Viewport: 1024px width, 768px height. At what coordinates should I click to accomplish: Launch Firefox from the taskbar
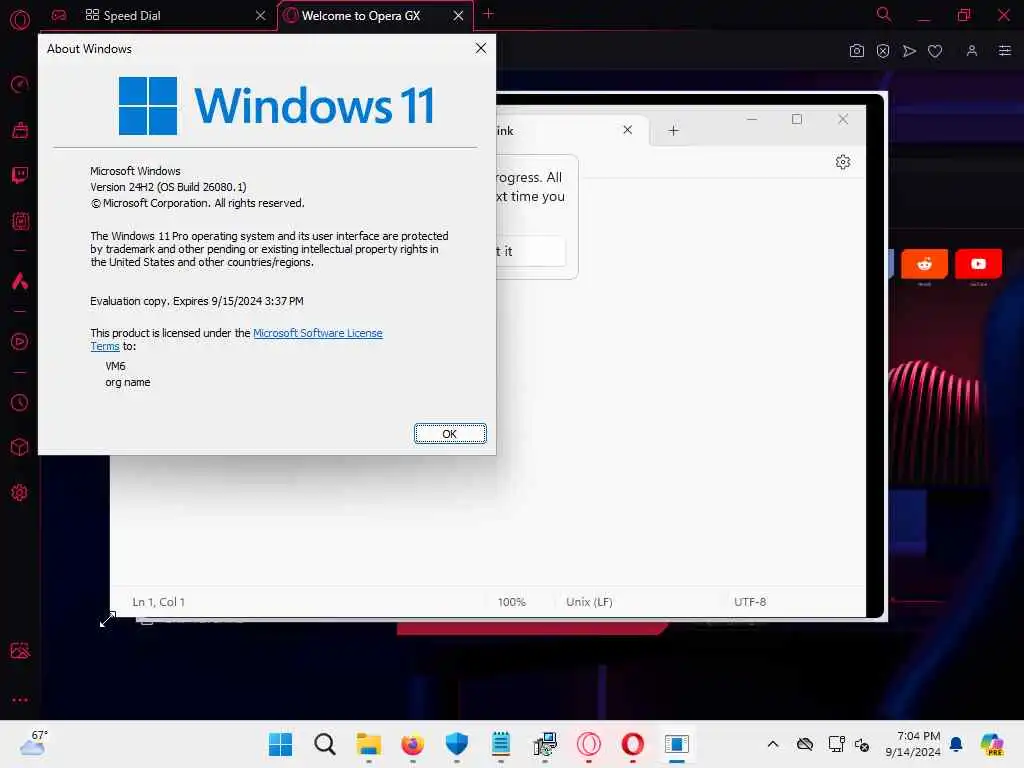413,744
